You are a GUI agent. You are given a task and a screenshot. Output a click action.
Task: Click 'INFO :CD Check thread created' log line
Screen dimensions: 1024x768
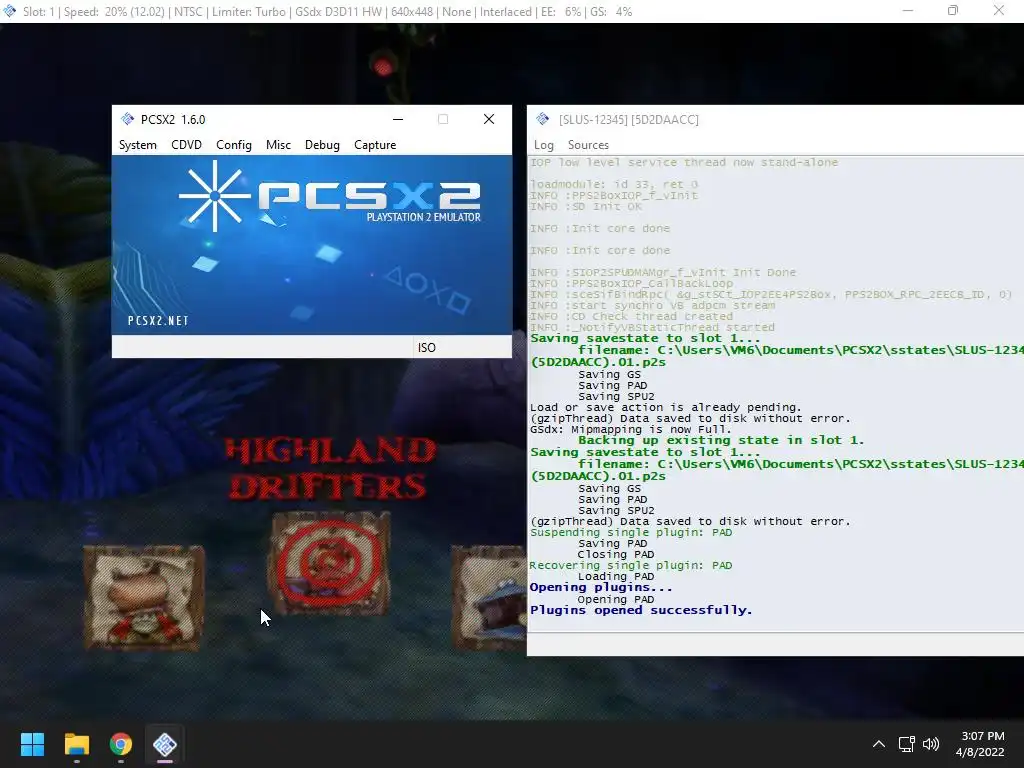pos(631,316)
